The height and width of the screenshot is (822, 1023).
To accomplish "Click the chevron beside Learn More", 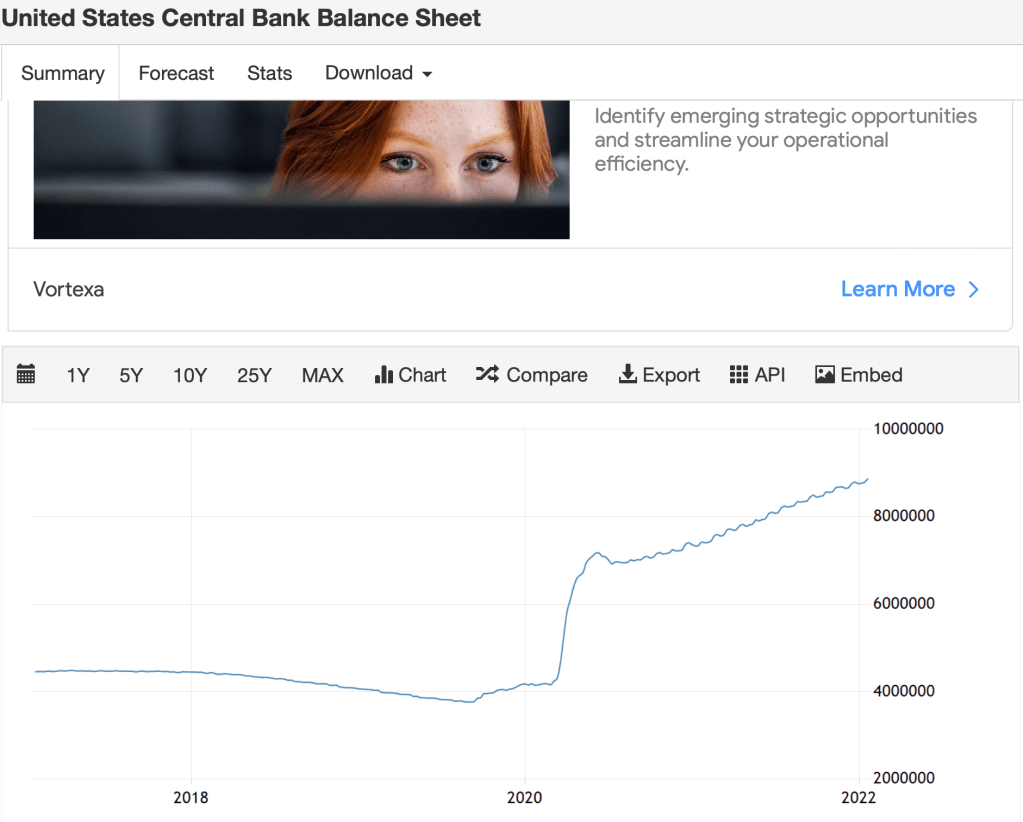I will (974, 290).
